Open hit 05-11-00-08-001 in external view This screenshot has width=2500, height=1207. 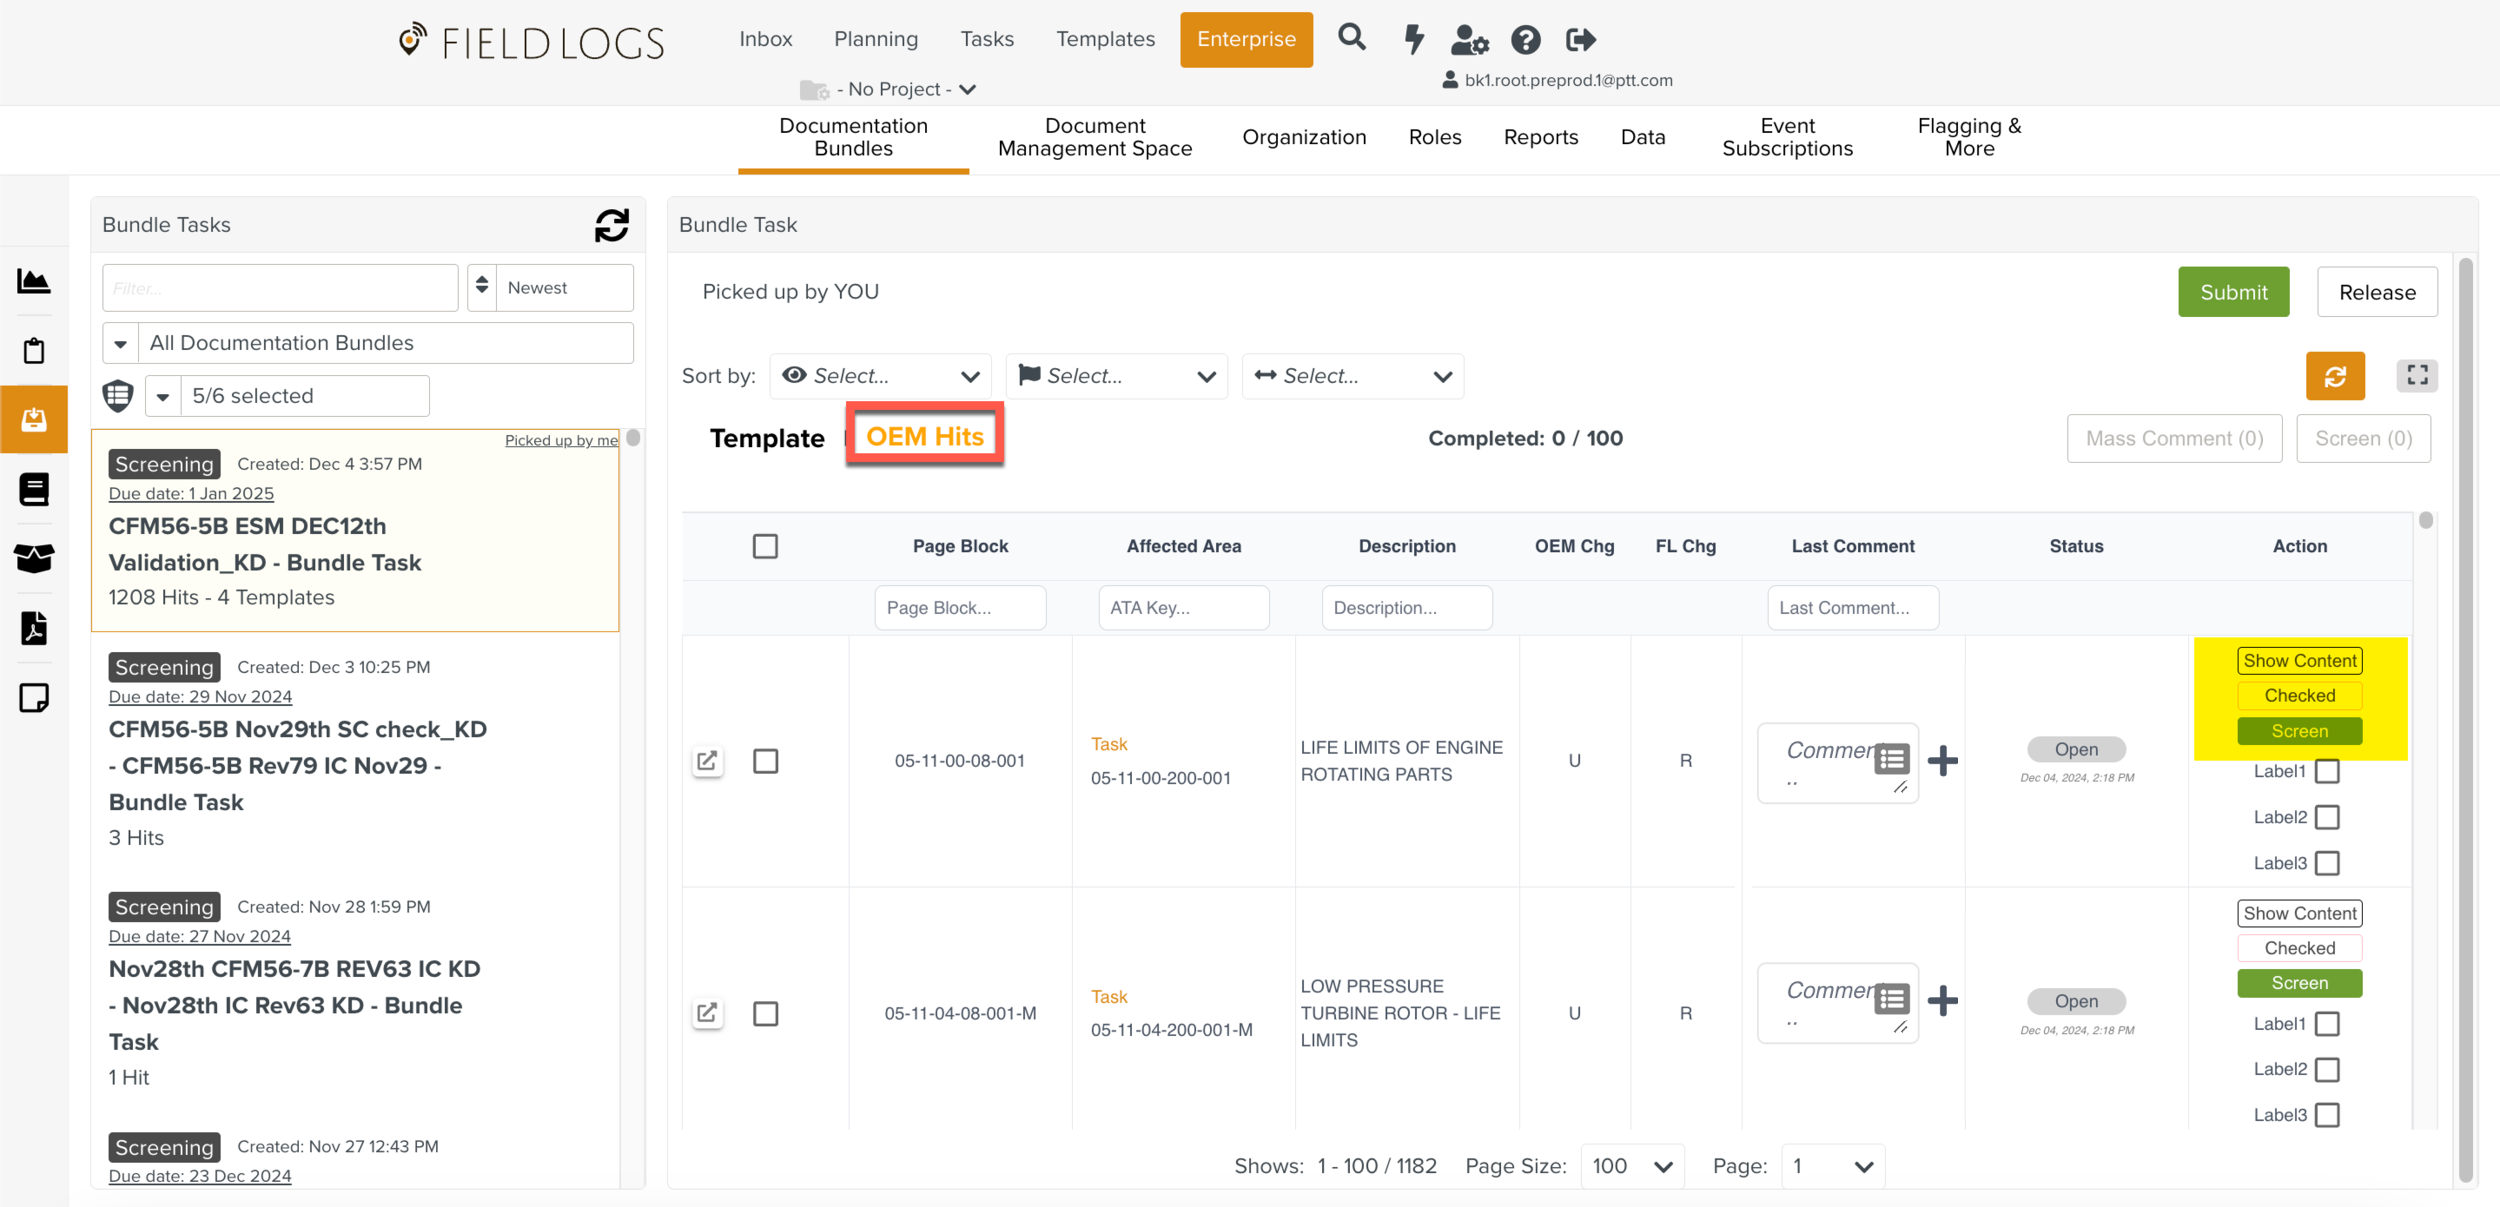click(707, 761)
